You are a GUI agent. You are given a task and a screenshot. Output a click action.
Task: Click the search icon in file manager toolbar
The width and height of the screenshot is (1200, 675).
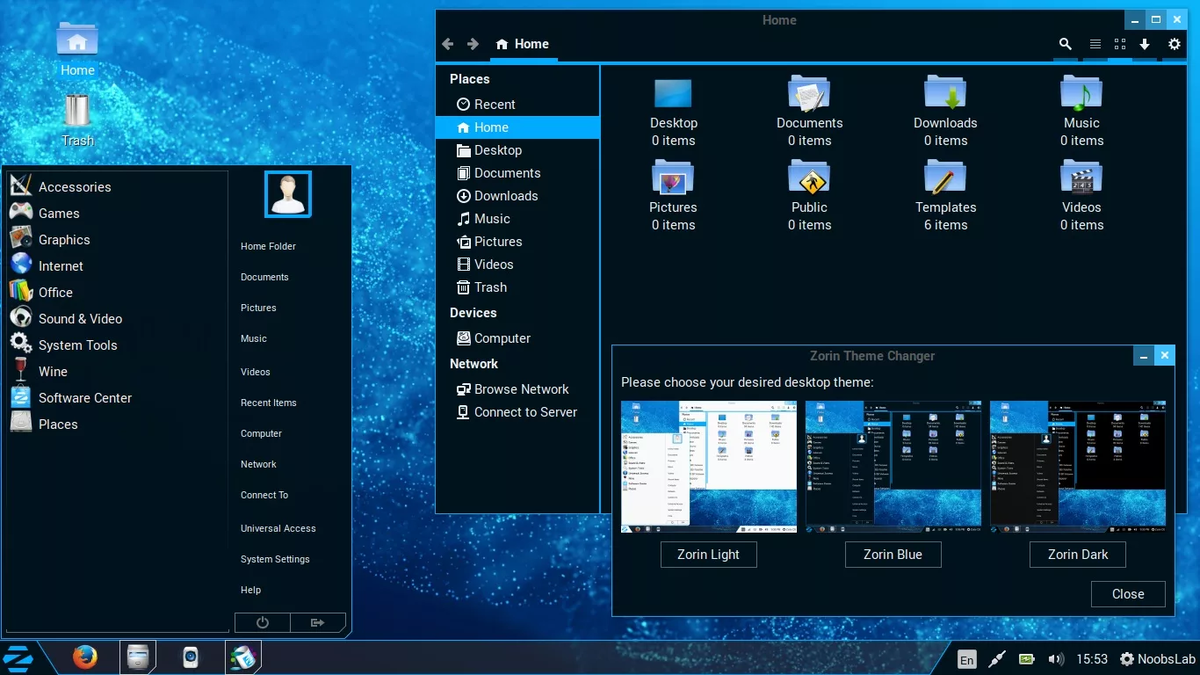[1066, 44]
